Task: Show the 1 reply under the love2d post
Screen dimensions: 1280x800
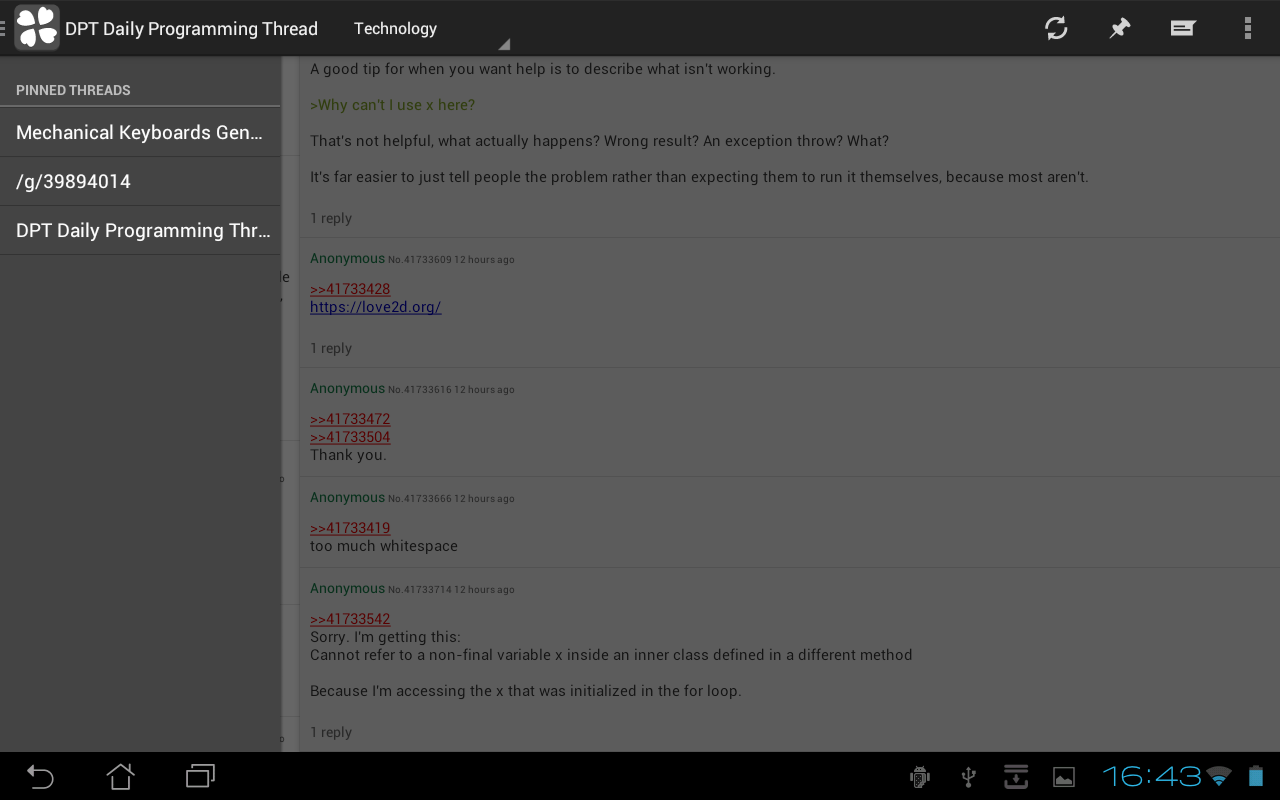Action: [331, 348]
